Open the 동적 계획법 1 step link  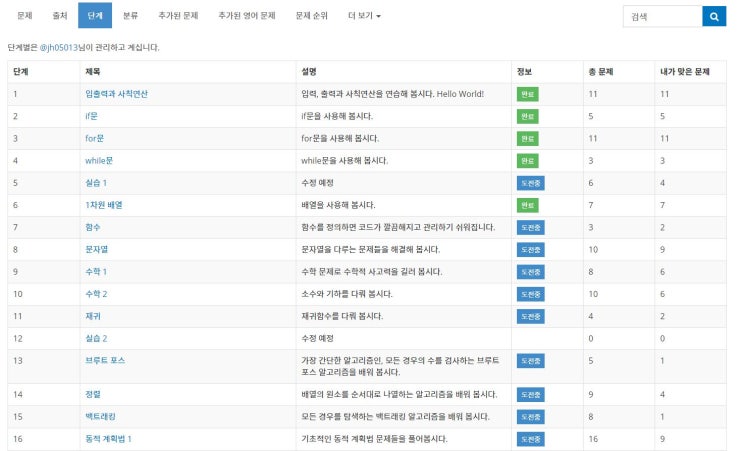coord(109,439)
